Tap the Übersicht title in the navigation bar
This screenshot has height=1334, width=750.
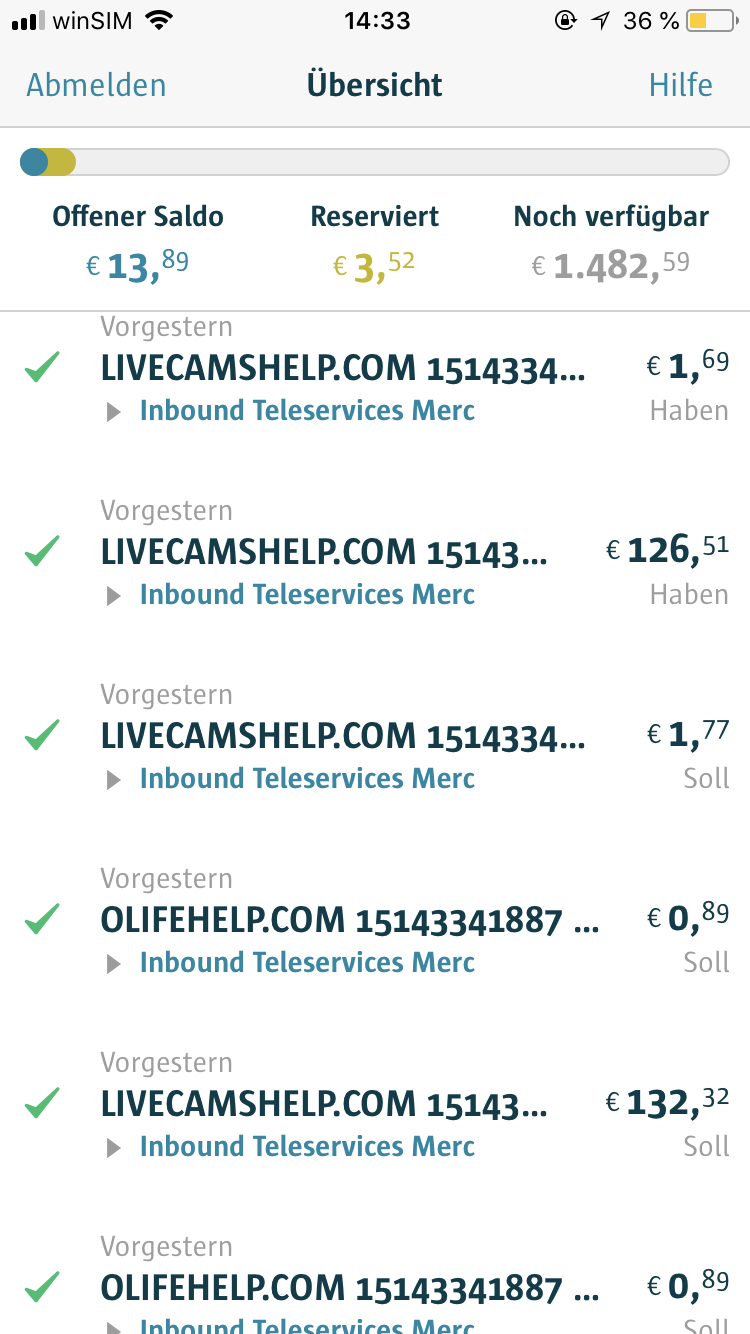[x=375, y=85]
